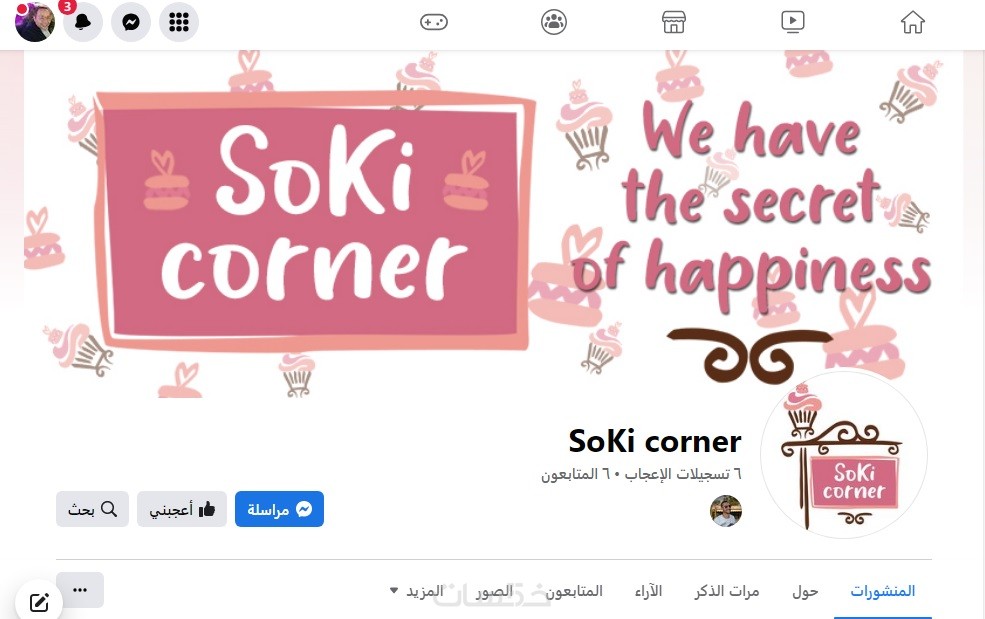Open the notifications bell icon

[x=83, y=22]
